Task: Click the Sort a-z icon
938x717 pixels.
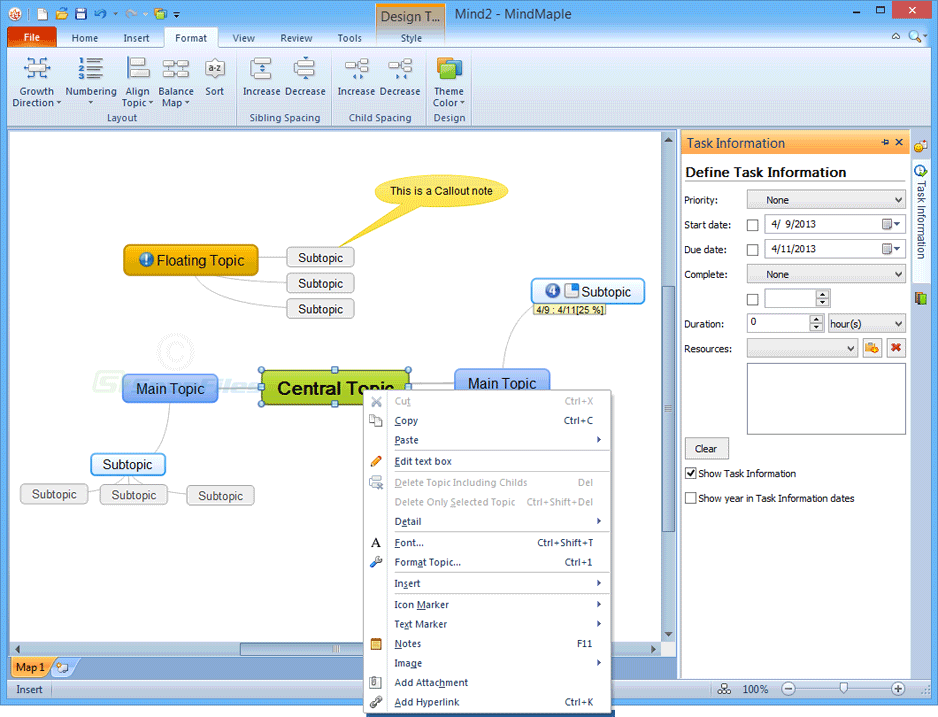Action: [214, 69]
